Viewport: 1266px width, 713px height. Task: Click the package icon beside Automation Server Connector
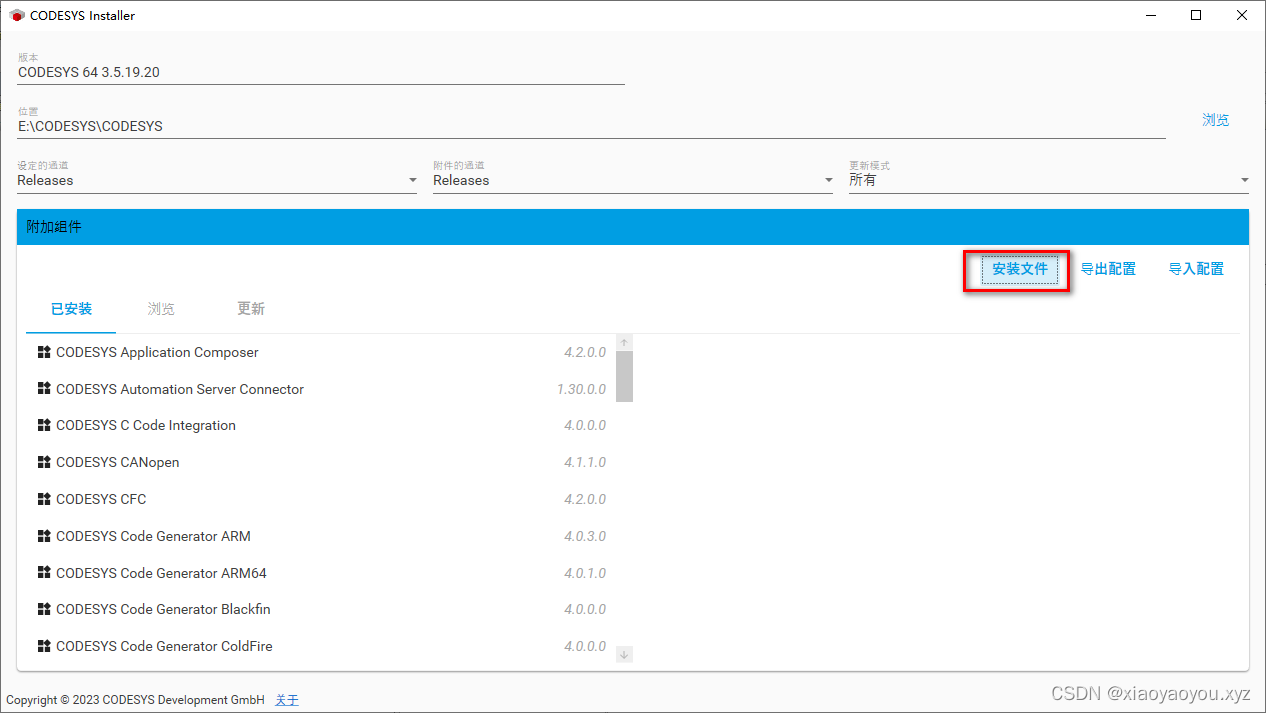point(44,389)
